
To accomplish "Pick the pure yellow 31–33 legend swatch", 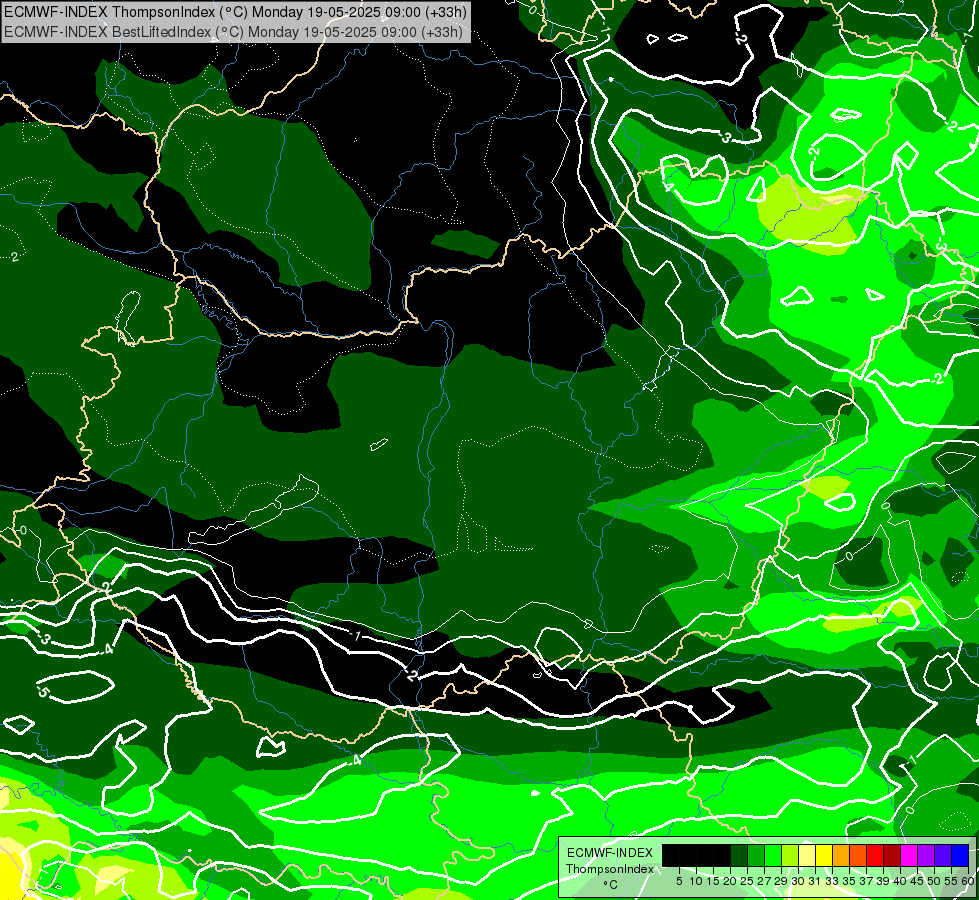I will point(824,856).
